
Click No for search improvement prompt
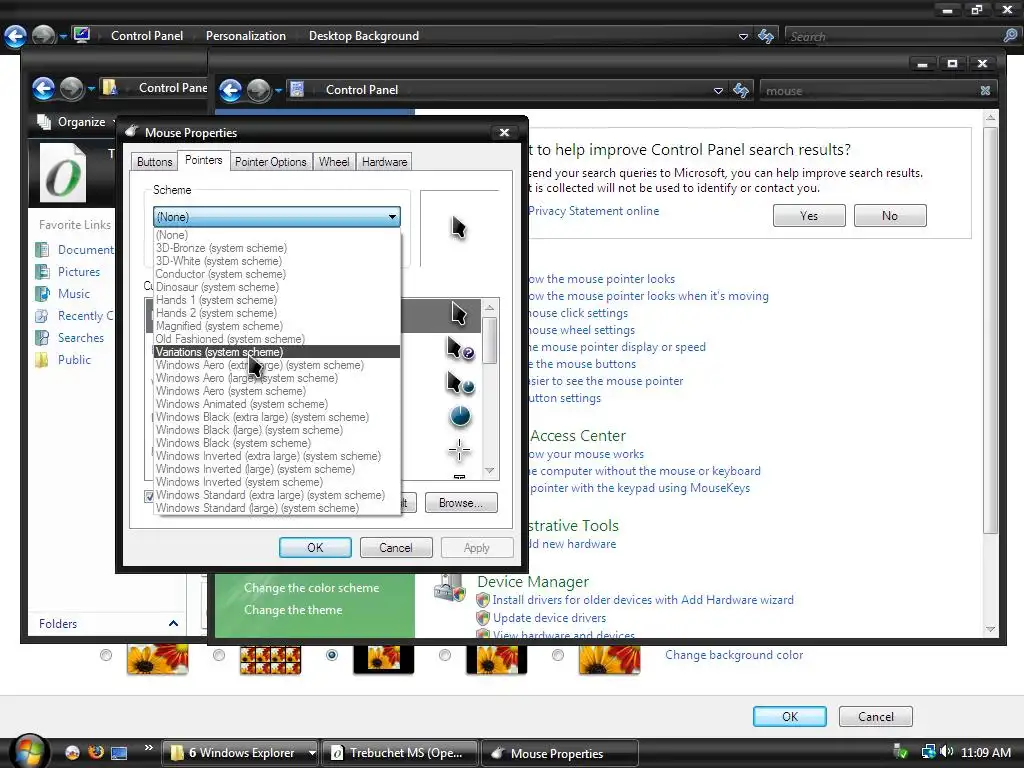[889, 216]
